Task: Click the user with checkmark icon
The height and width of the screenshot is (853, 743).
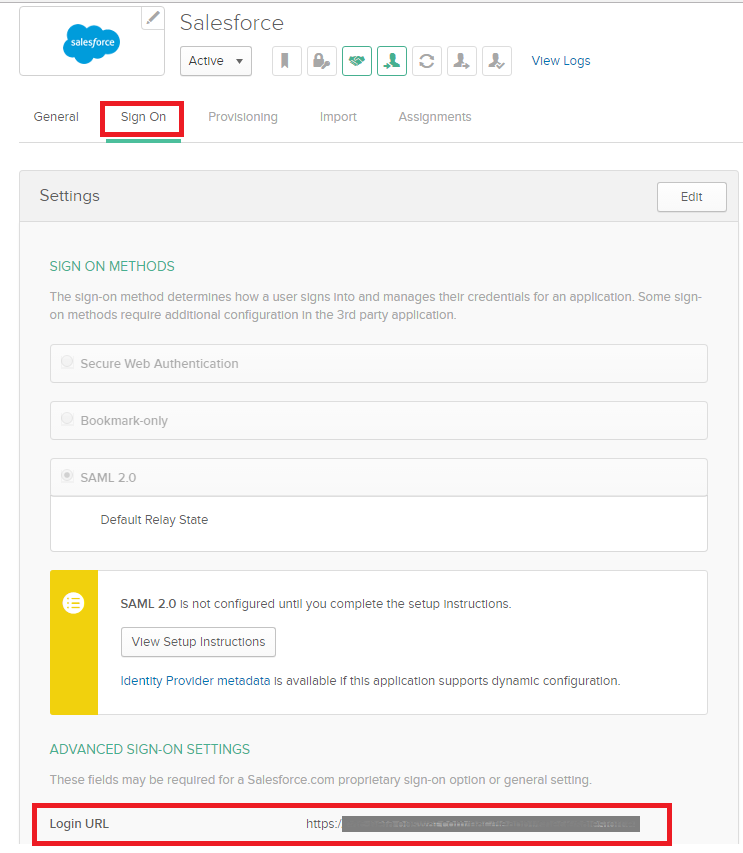Action: click(496, 61)
